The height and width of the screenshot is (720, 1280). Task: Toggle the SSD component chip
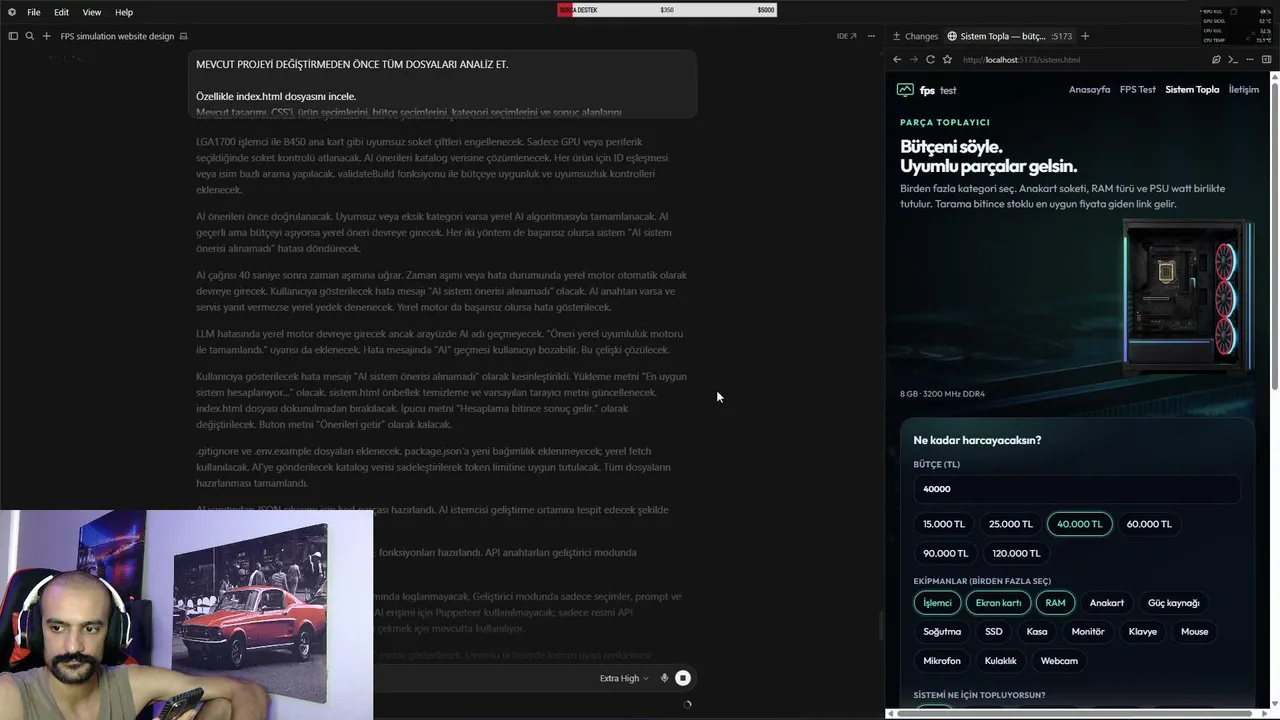[993, 632]
